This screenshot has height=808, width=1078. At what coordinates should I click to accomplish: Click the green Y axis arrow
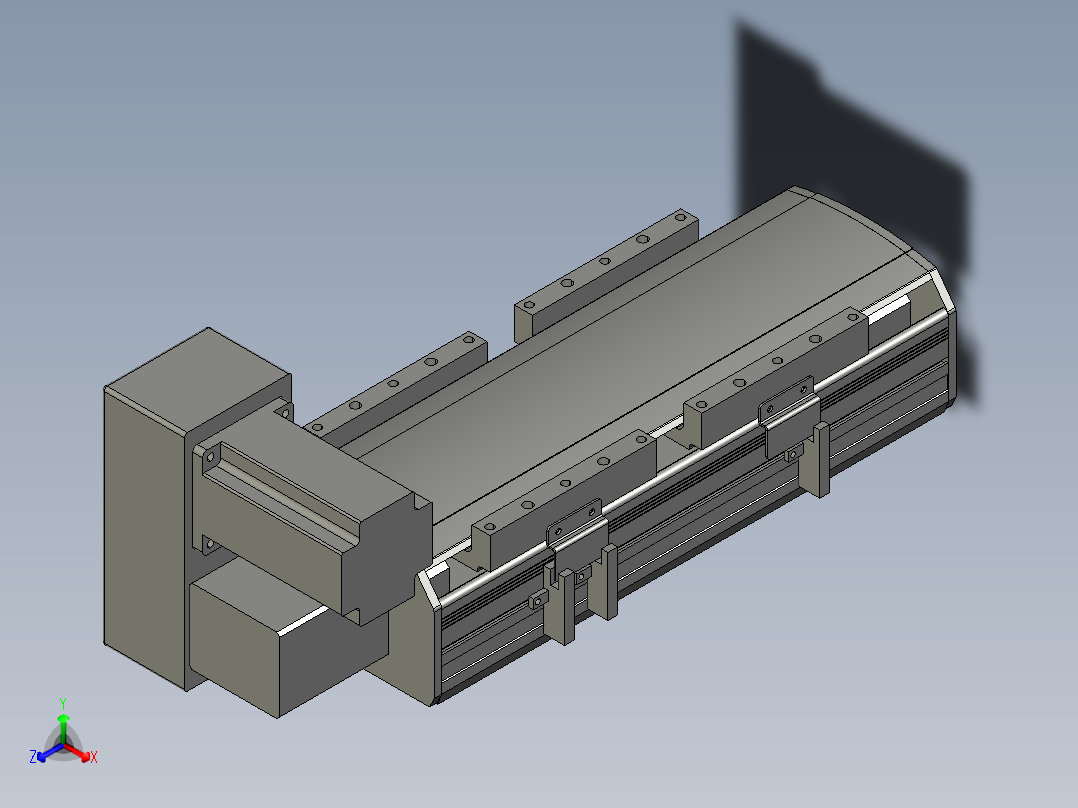click(x=63, y=721)
